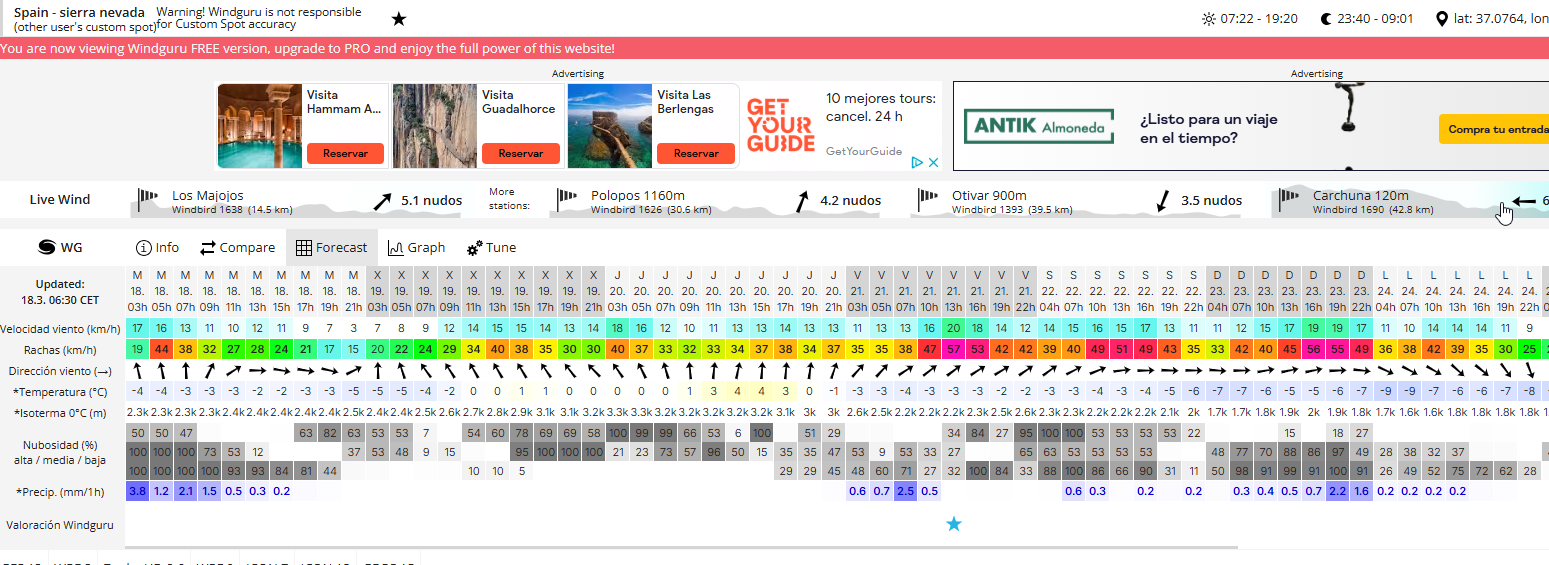Image resolution: width=1549 pixels, height=565 pixels.
Task: Click the AdChoices icon on GetYourGuide ad
Action: click(x=915, y=162)
